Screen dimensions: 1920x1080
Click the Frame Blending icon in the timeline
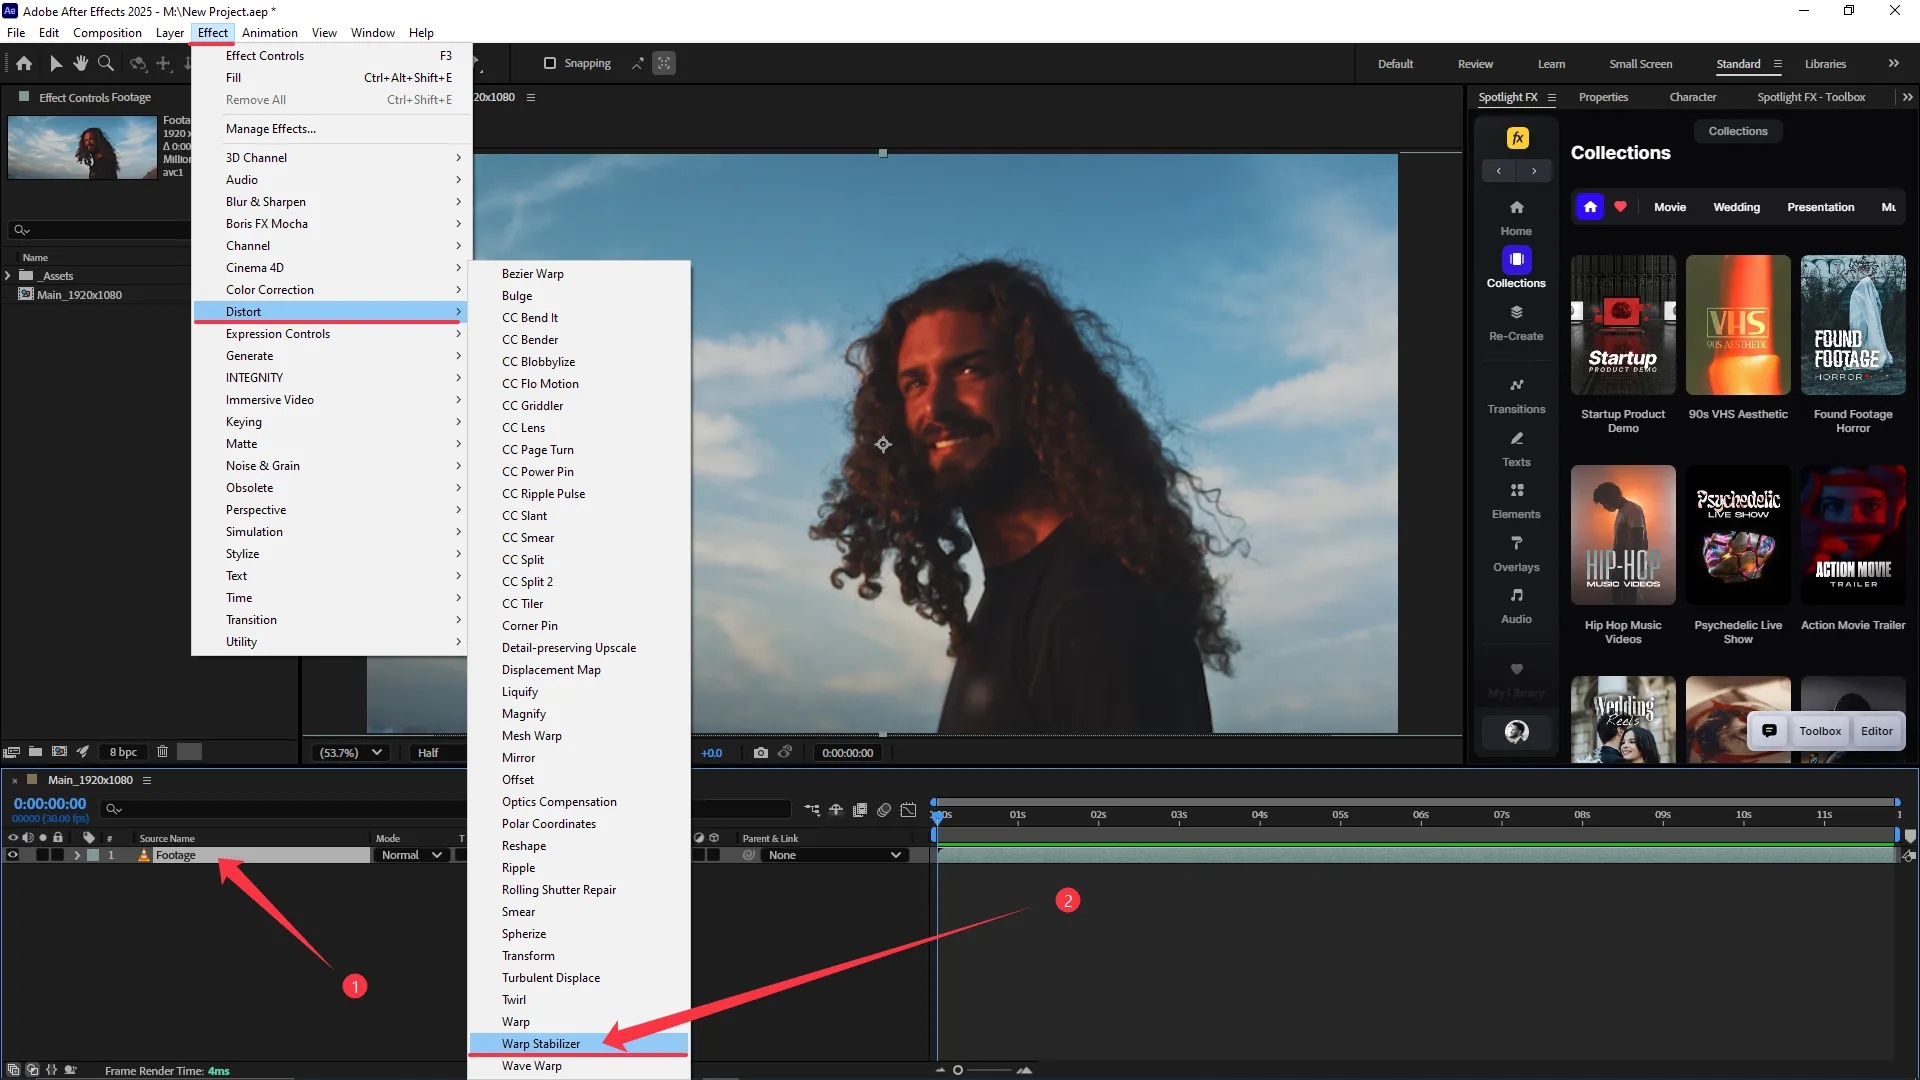(x=860, y=810)
